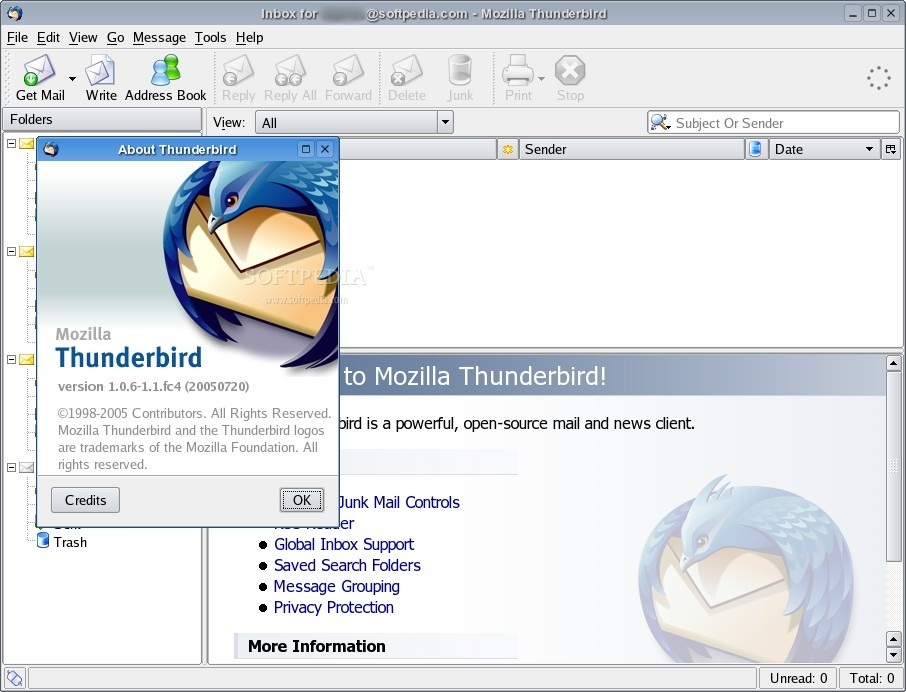Click the activity throbber icon
Image resolution: width=906 pixels, height=692 pixels.
pyautogui.click(x=878, y=78)
